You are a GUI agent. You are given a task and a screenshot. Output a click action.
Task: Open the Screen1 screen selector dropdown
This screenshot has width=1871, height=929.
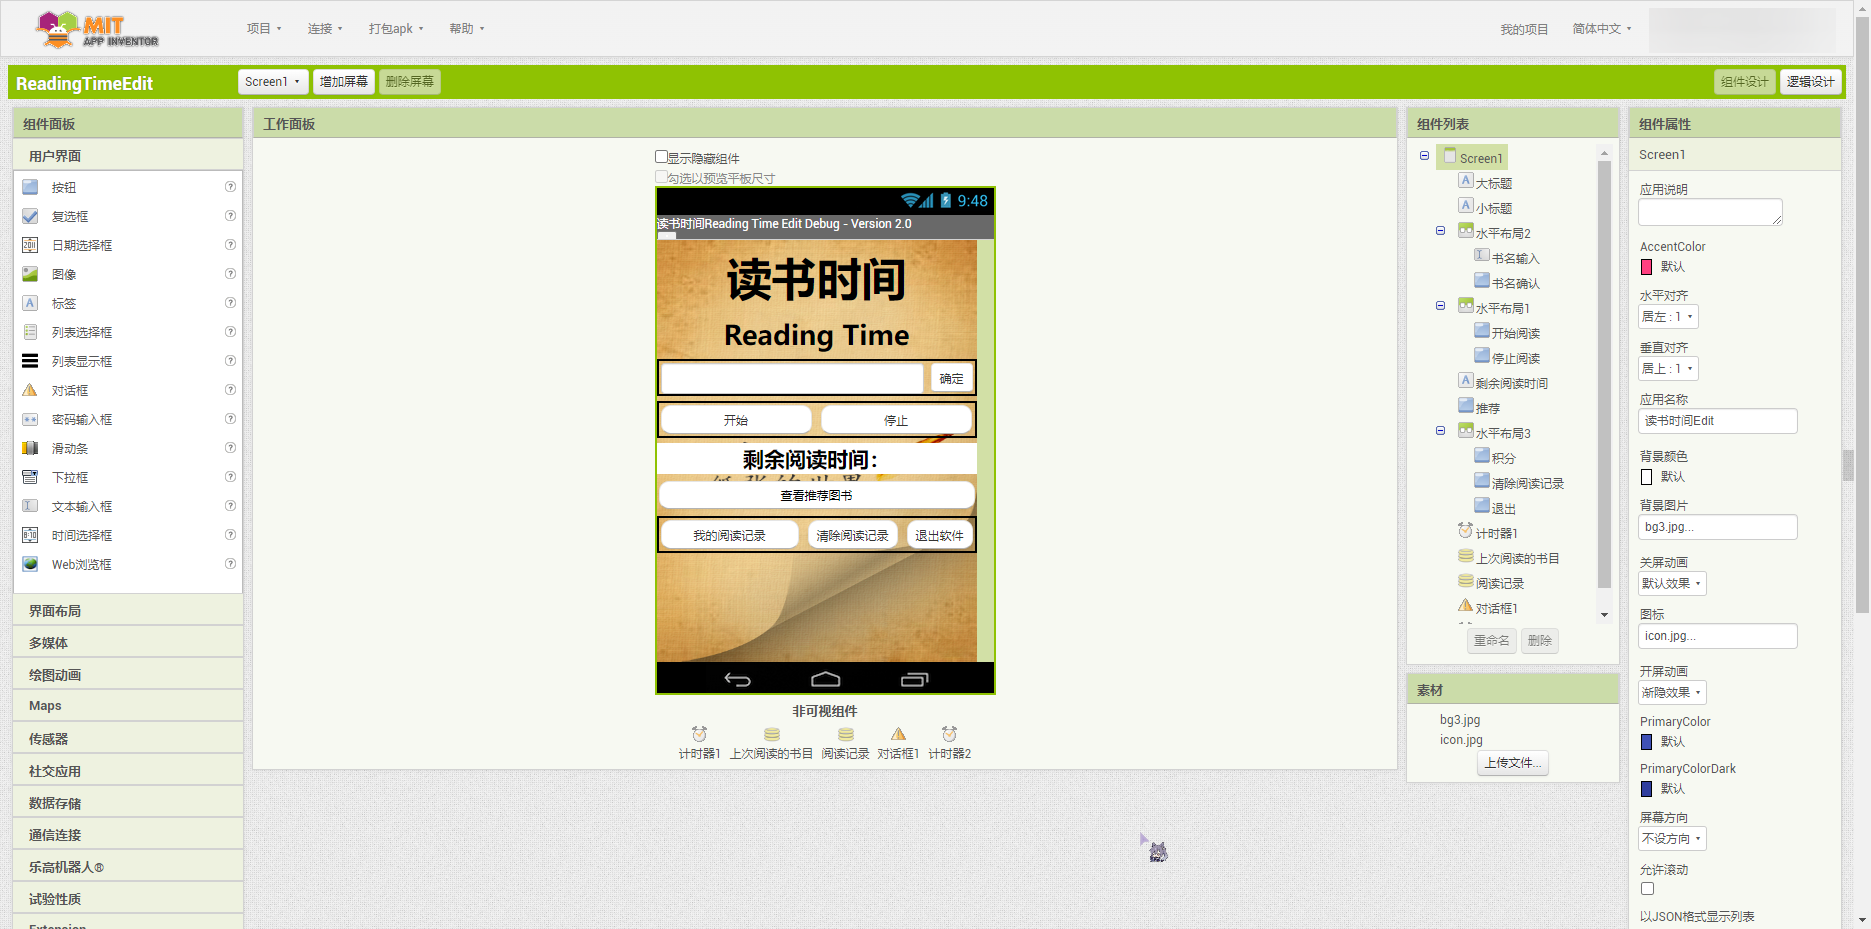pos(272,82)
